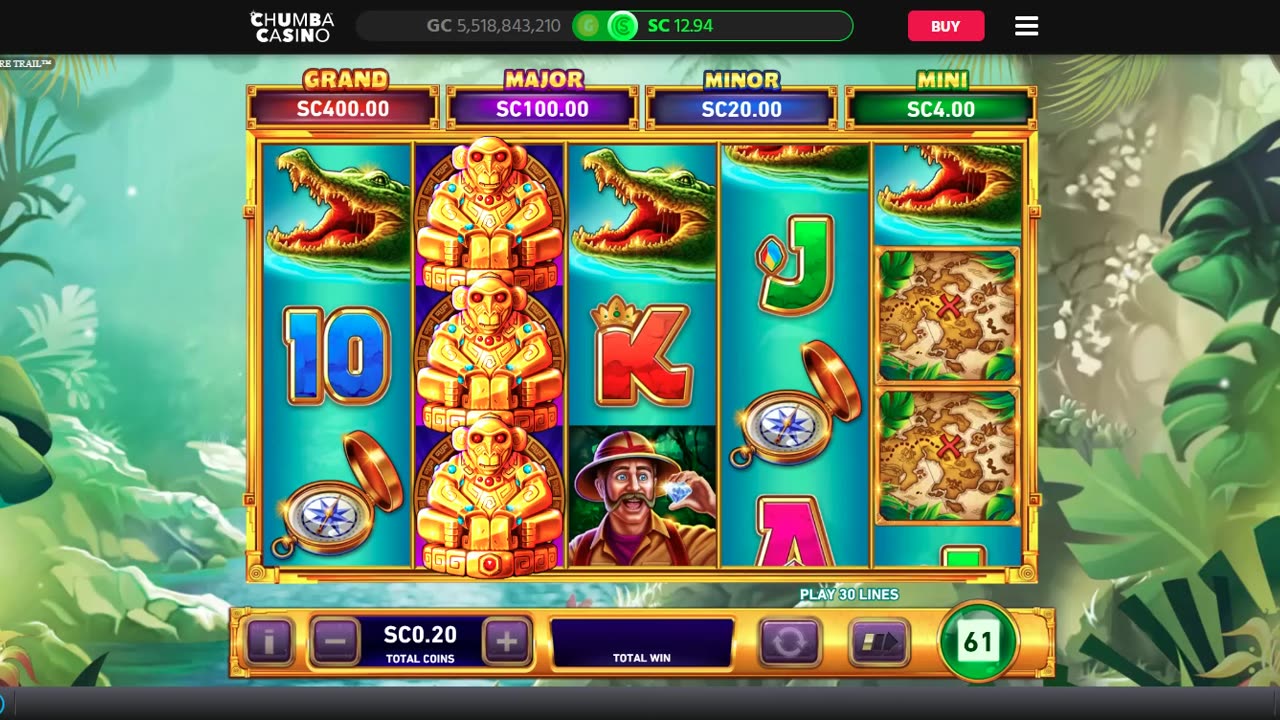Click the blue 10 symbol on reel one
This screenshot has height=720, width=1280.
pos(336,356)
